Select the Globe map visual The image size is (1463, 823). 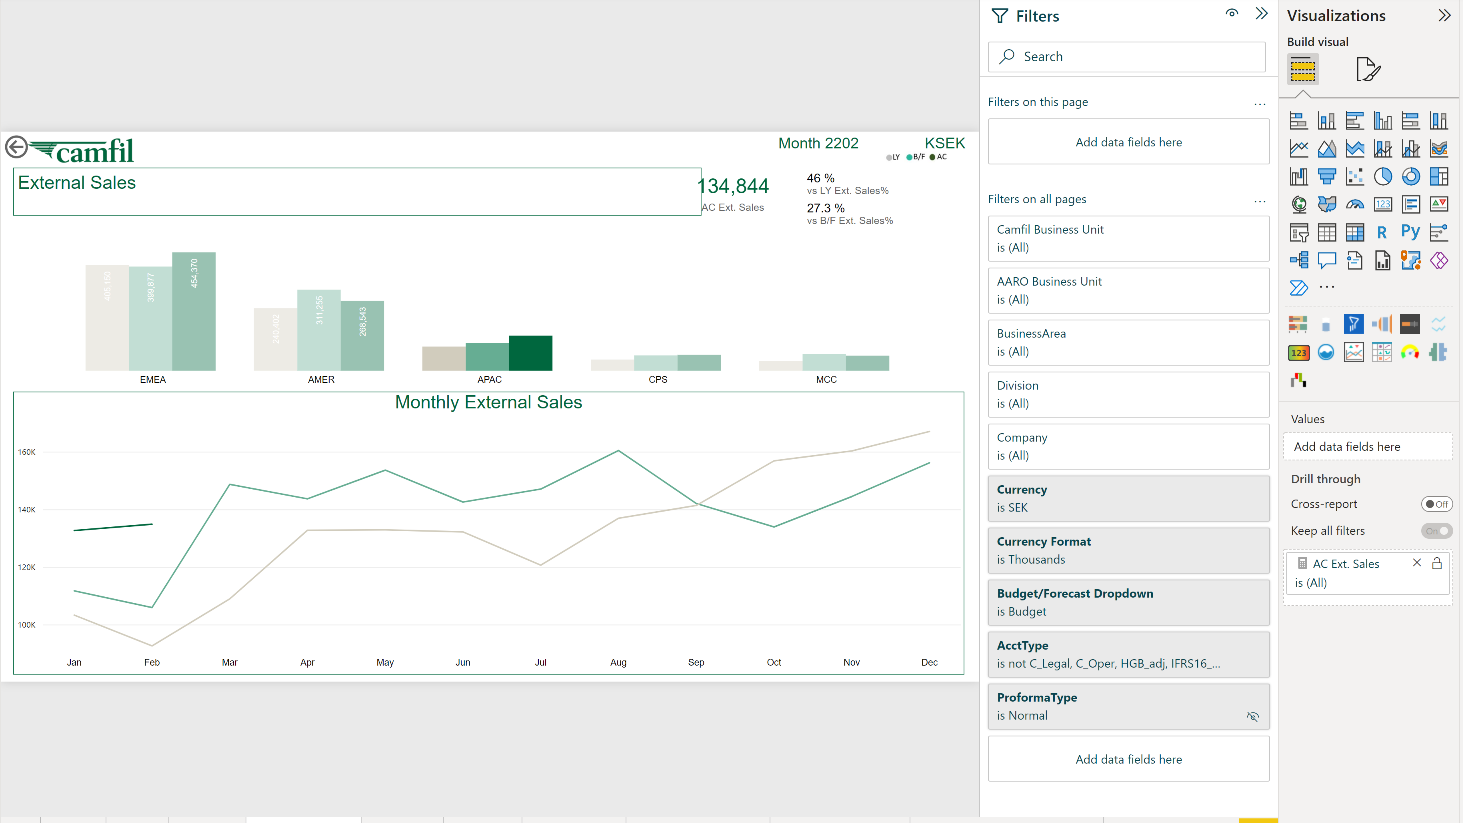[x=1299, y=205]
